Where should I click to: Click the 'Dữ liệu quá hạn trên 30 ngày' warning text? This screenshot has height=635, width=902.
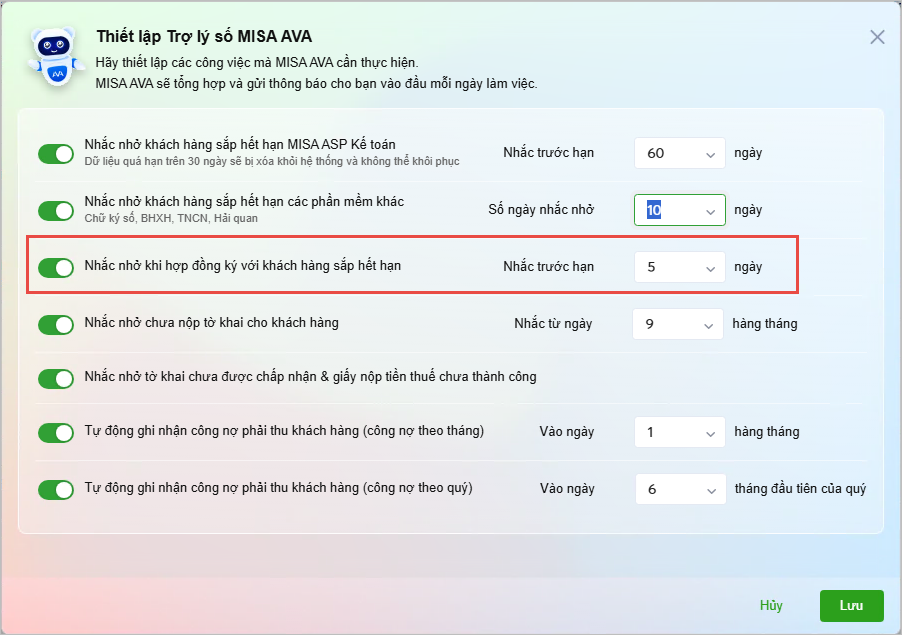272,162
